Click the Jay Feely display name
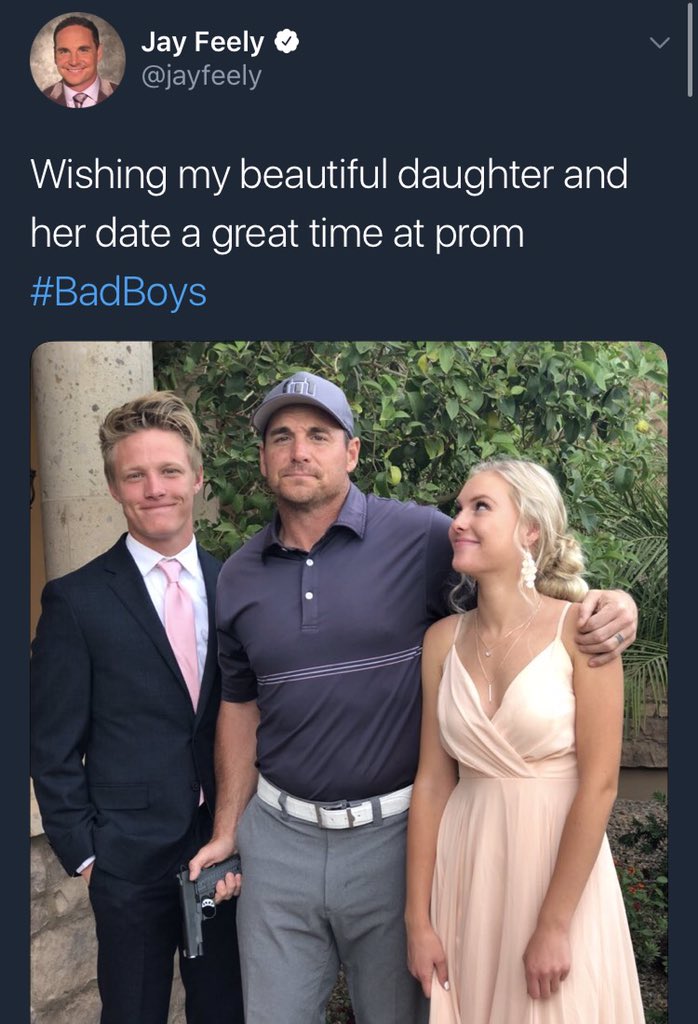698x1024 pixels. click(x=202, y=42)
